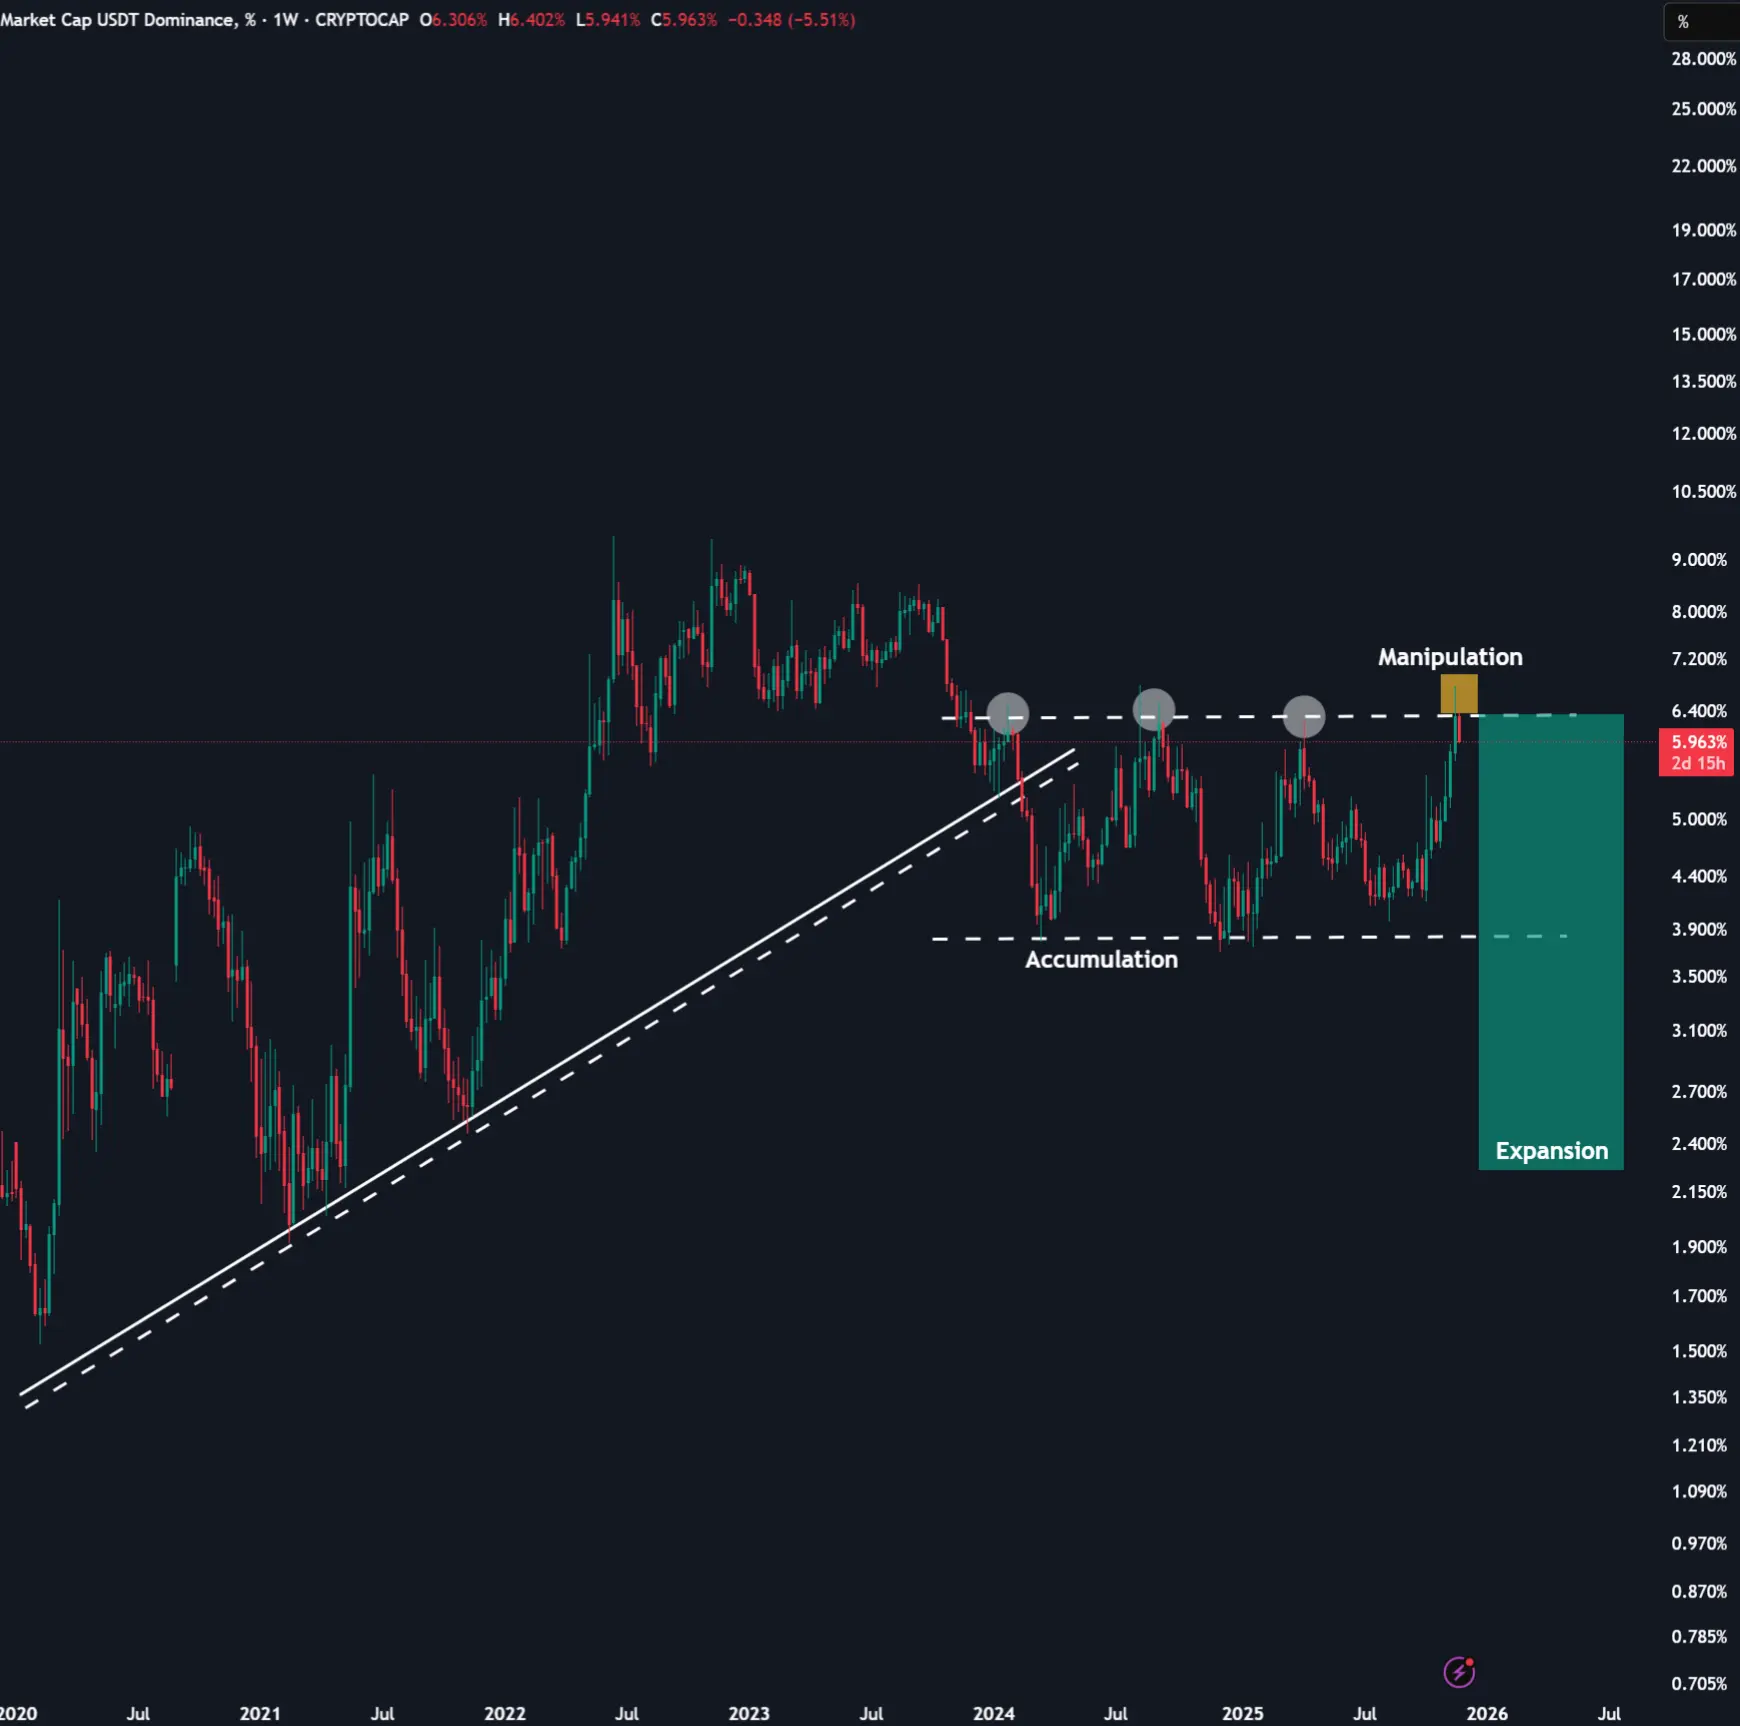Viewport: 1740px width, 1726px height.
Task: Select the green Expansion rectangle
Action: (x=1551, y=941)
